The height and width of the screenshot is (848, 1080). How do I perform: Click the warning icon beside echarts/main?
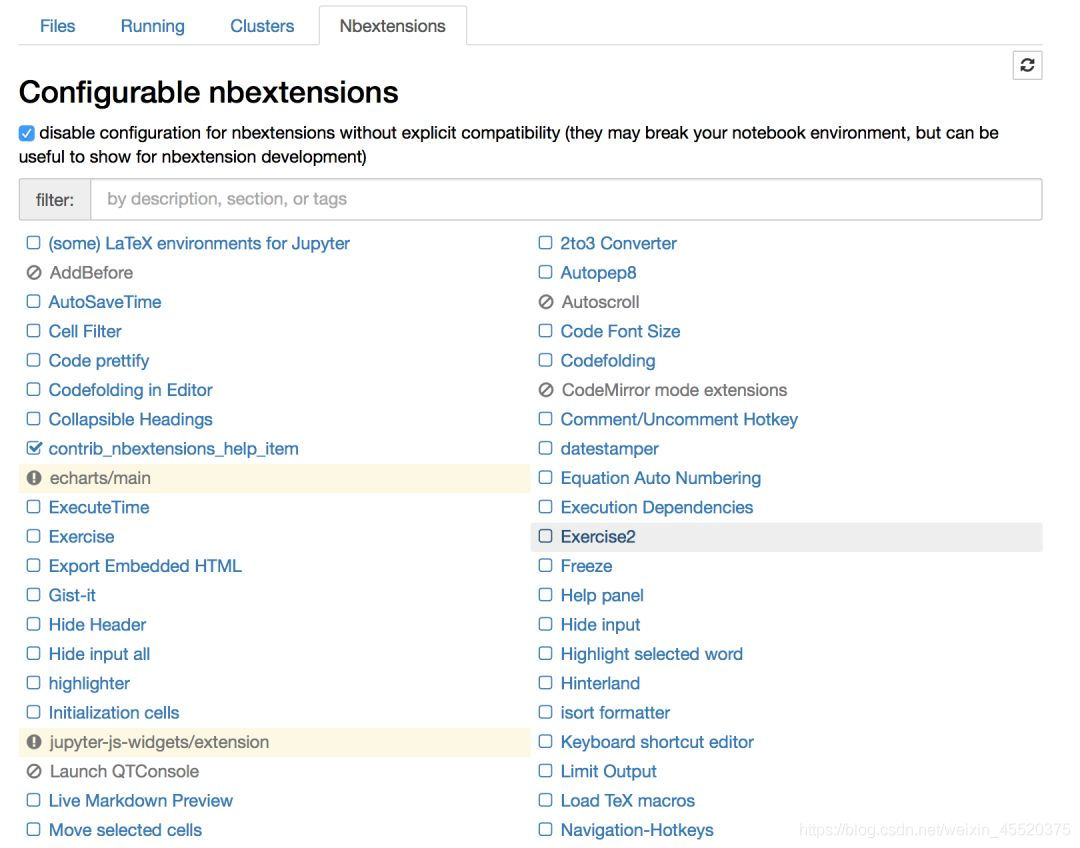tap(34, 478)
